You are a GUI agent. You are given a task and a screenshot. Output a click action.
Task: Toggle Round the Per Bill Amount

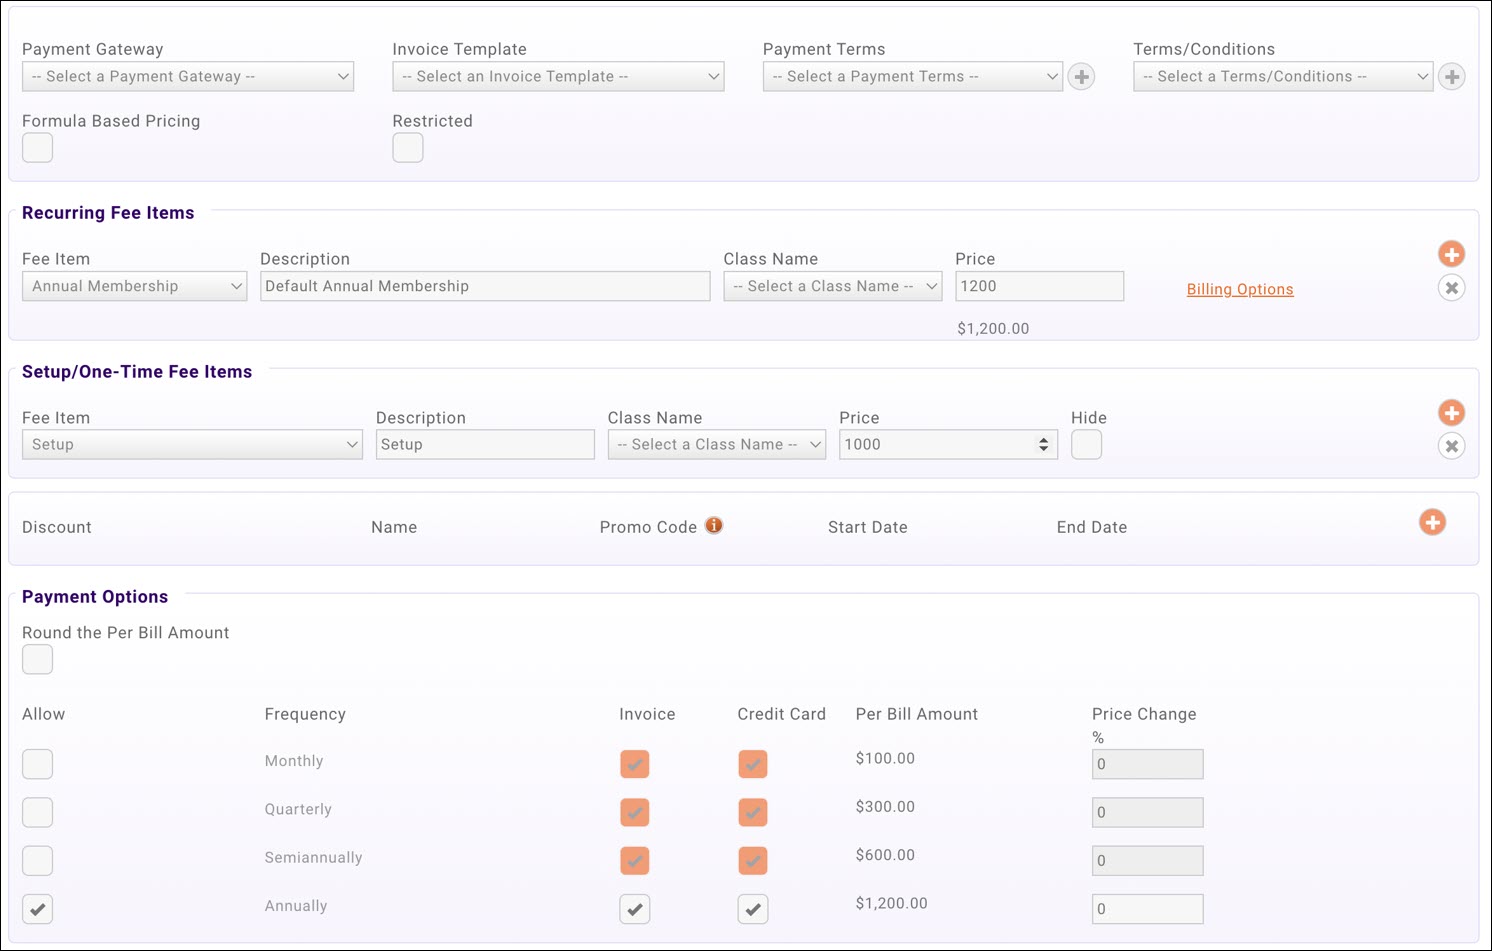(x=37, y=659)
